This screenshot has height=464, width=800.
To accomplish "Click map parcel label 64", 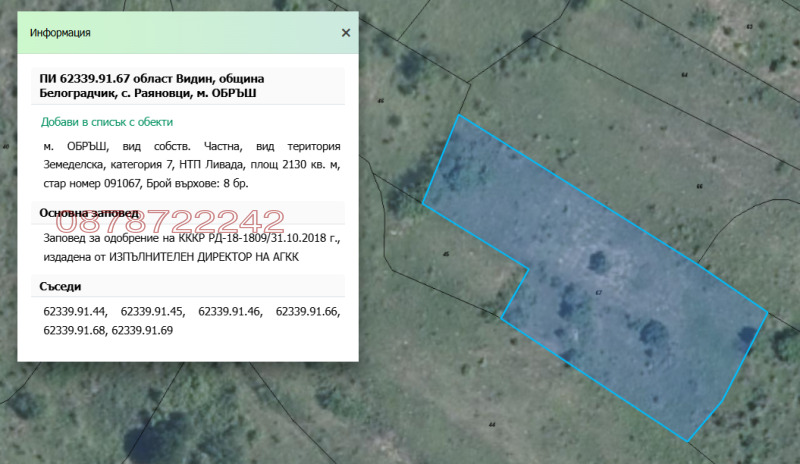I will 684,75.
